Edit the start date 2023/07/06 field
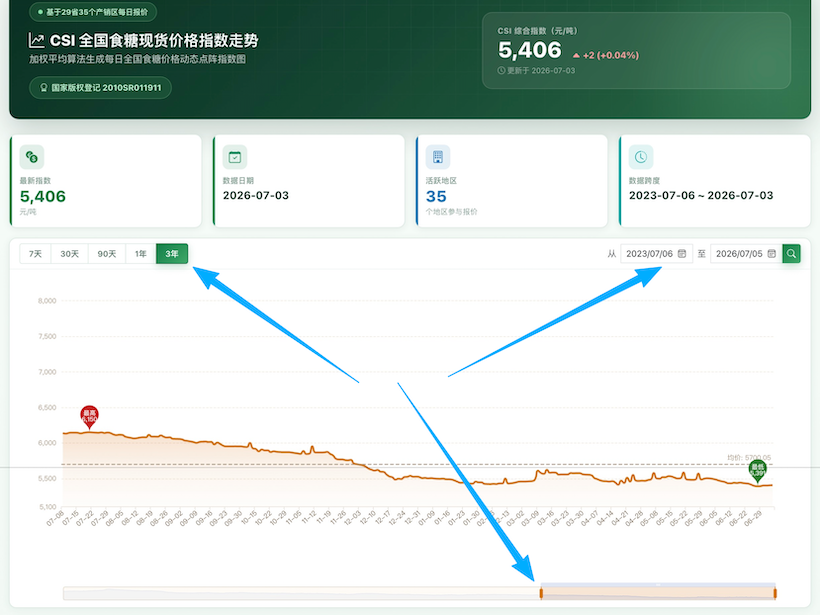The height and width of the screenshot is (615, 820). [656, 254]
